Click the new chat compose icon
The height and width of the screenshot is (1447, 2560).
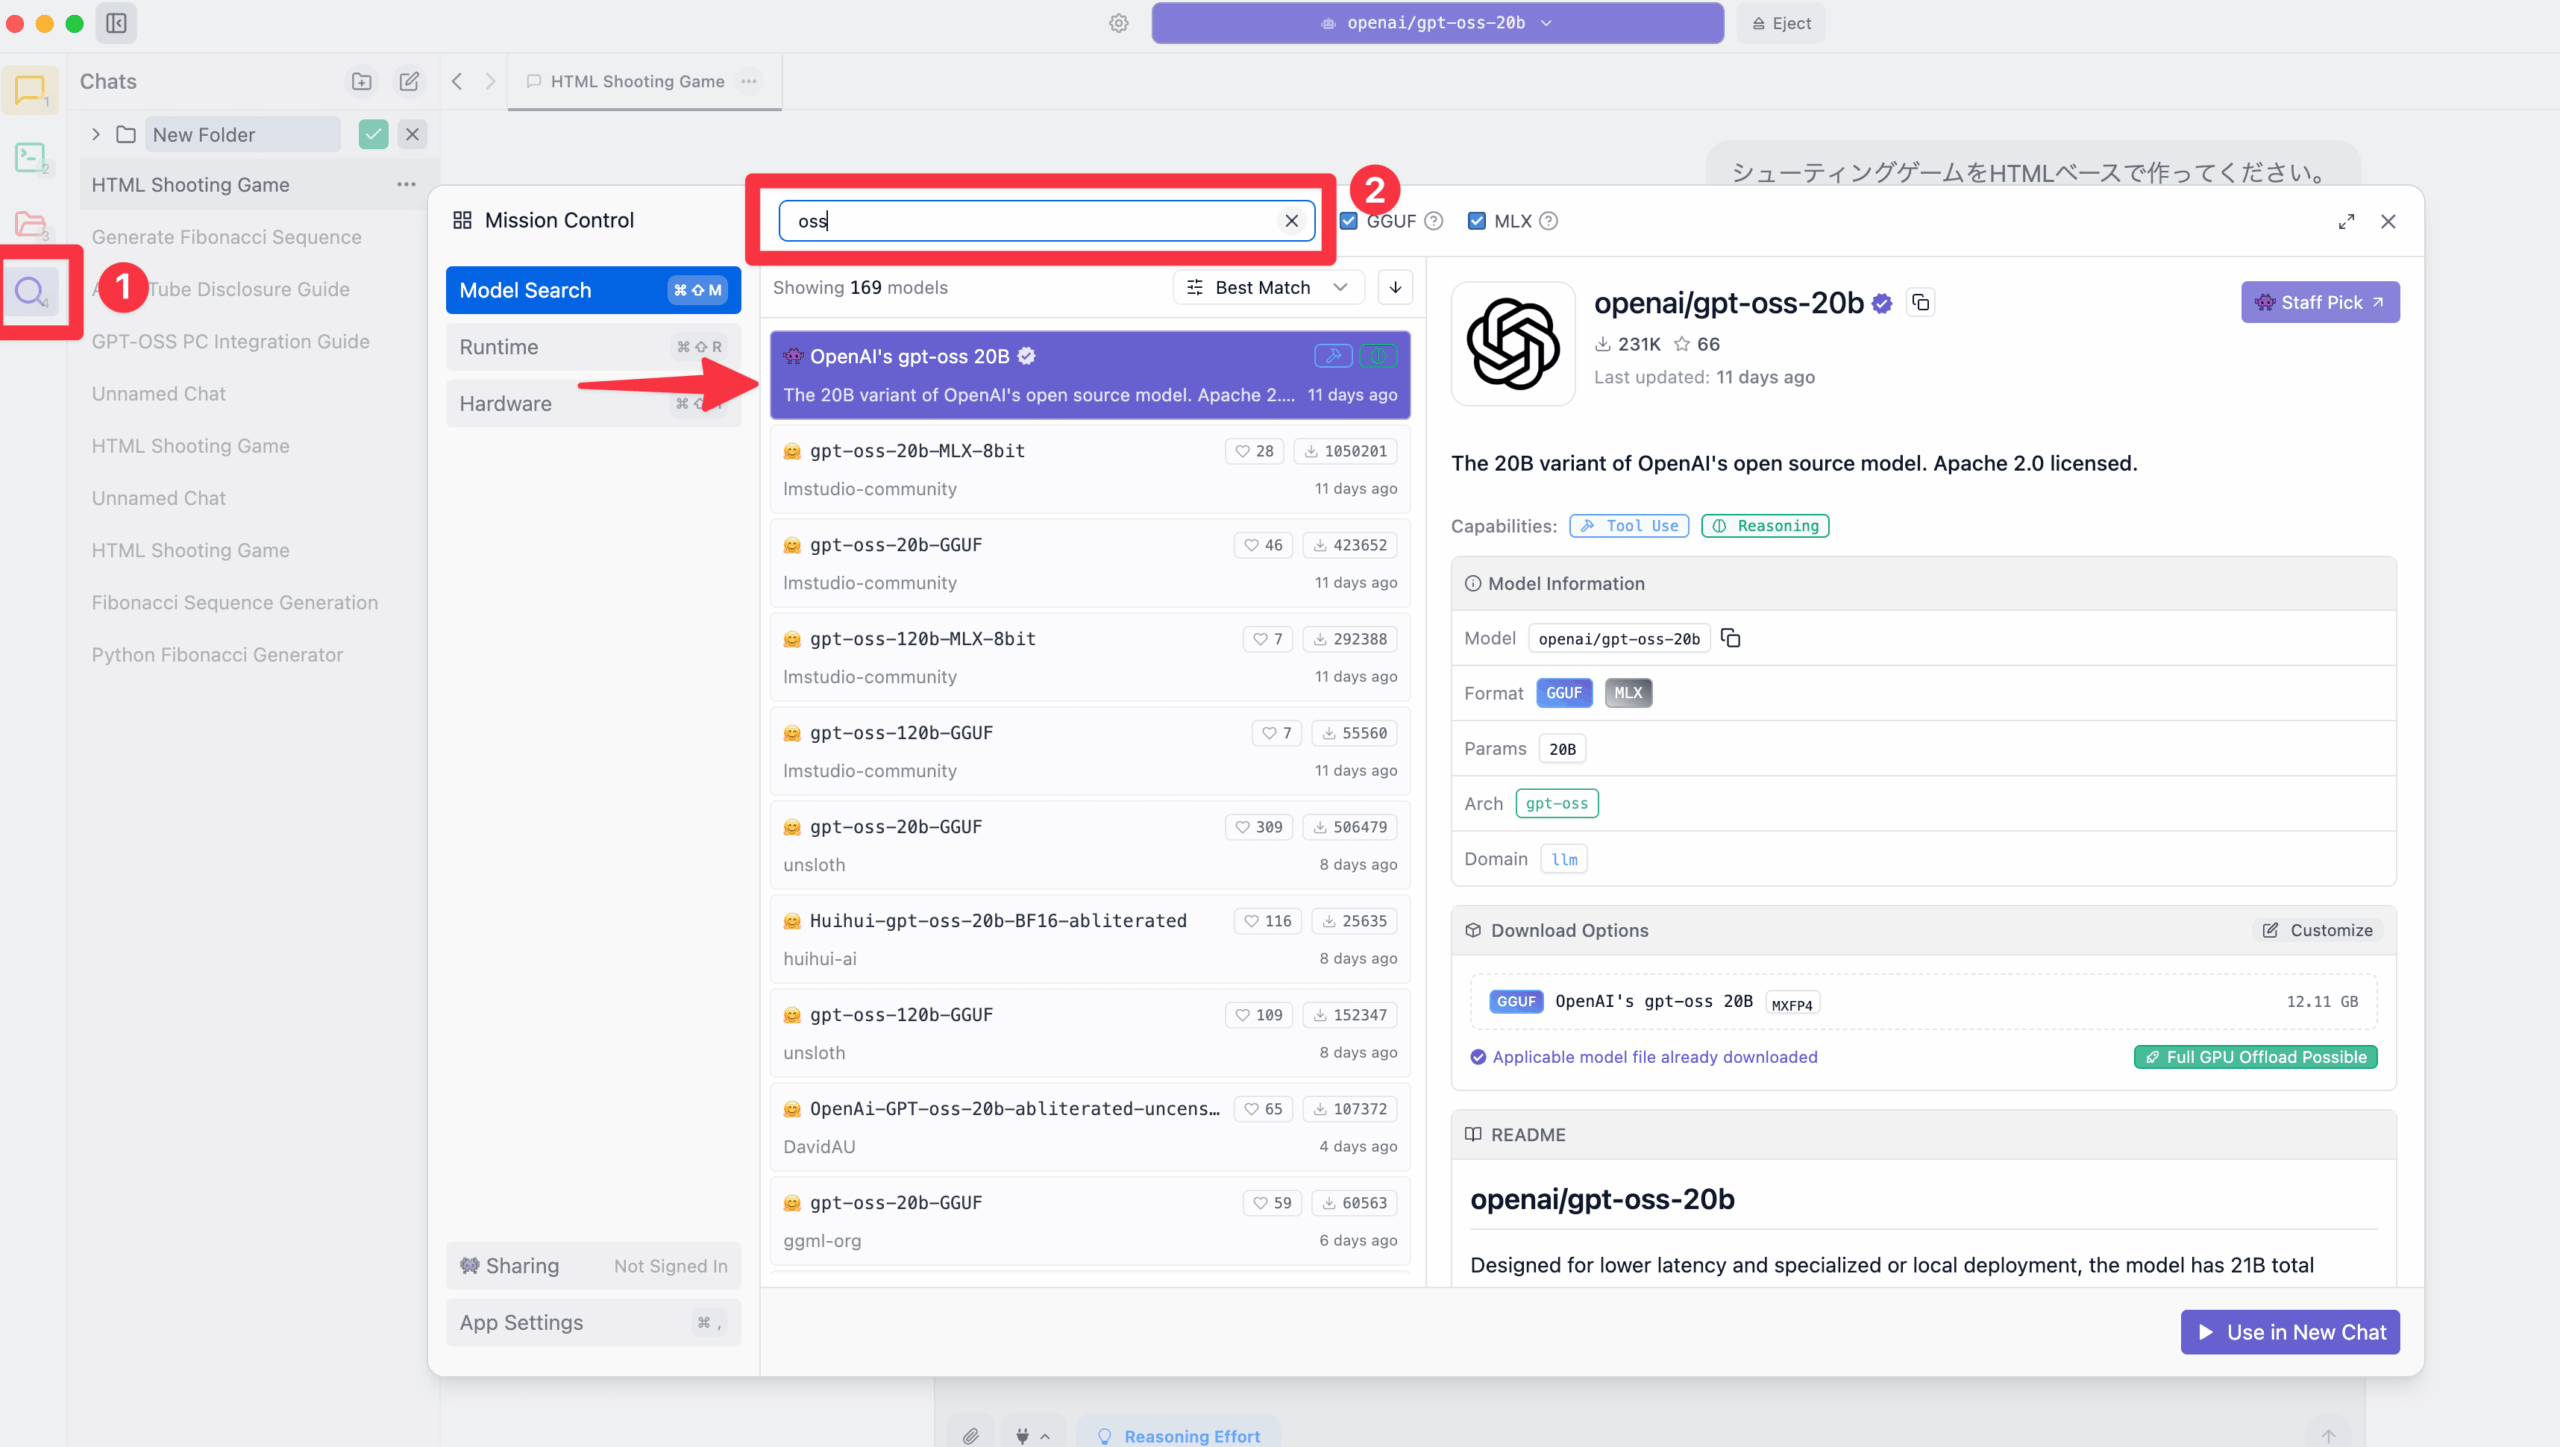tap(409, 82)
